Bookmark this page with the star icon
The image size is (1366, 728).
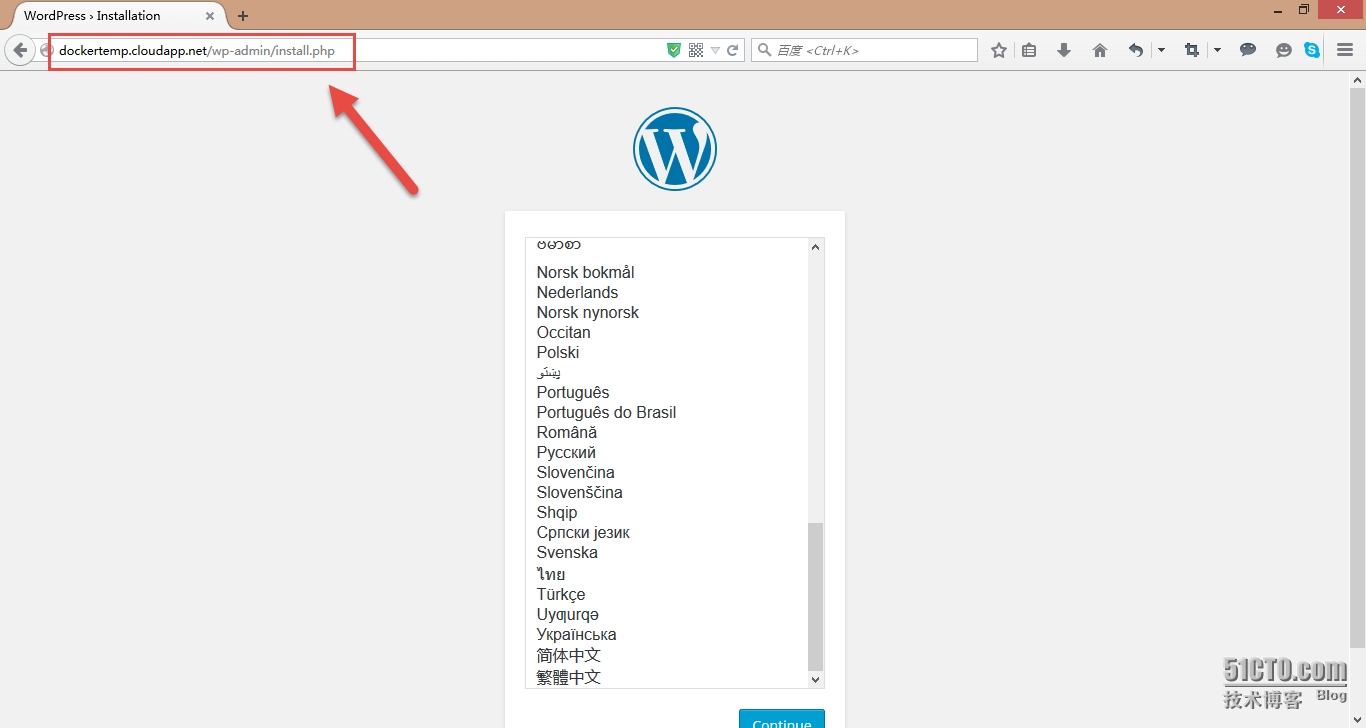998,50
